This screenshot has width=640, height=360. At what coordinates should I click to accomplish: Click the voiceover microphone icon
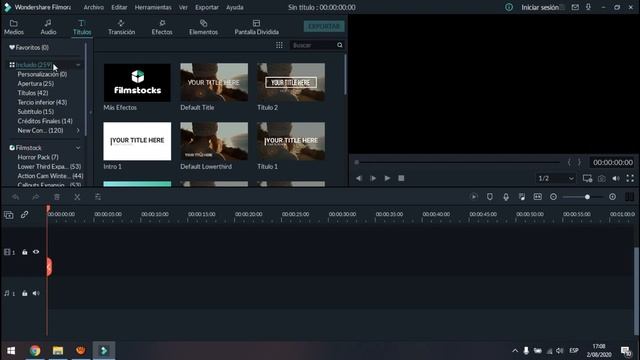(506, 197)
